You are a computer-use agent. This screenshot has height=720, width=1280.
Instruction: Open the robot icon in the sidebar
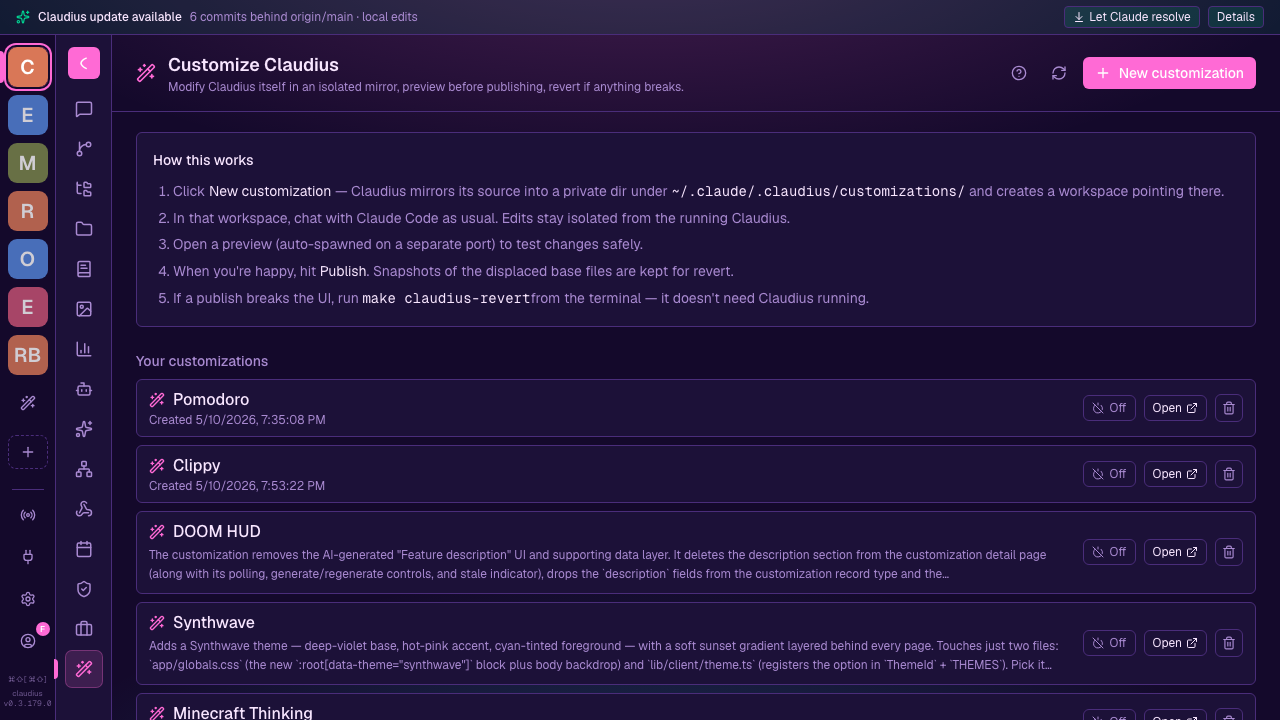[x=84, y=389]
